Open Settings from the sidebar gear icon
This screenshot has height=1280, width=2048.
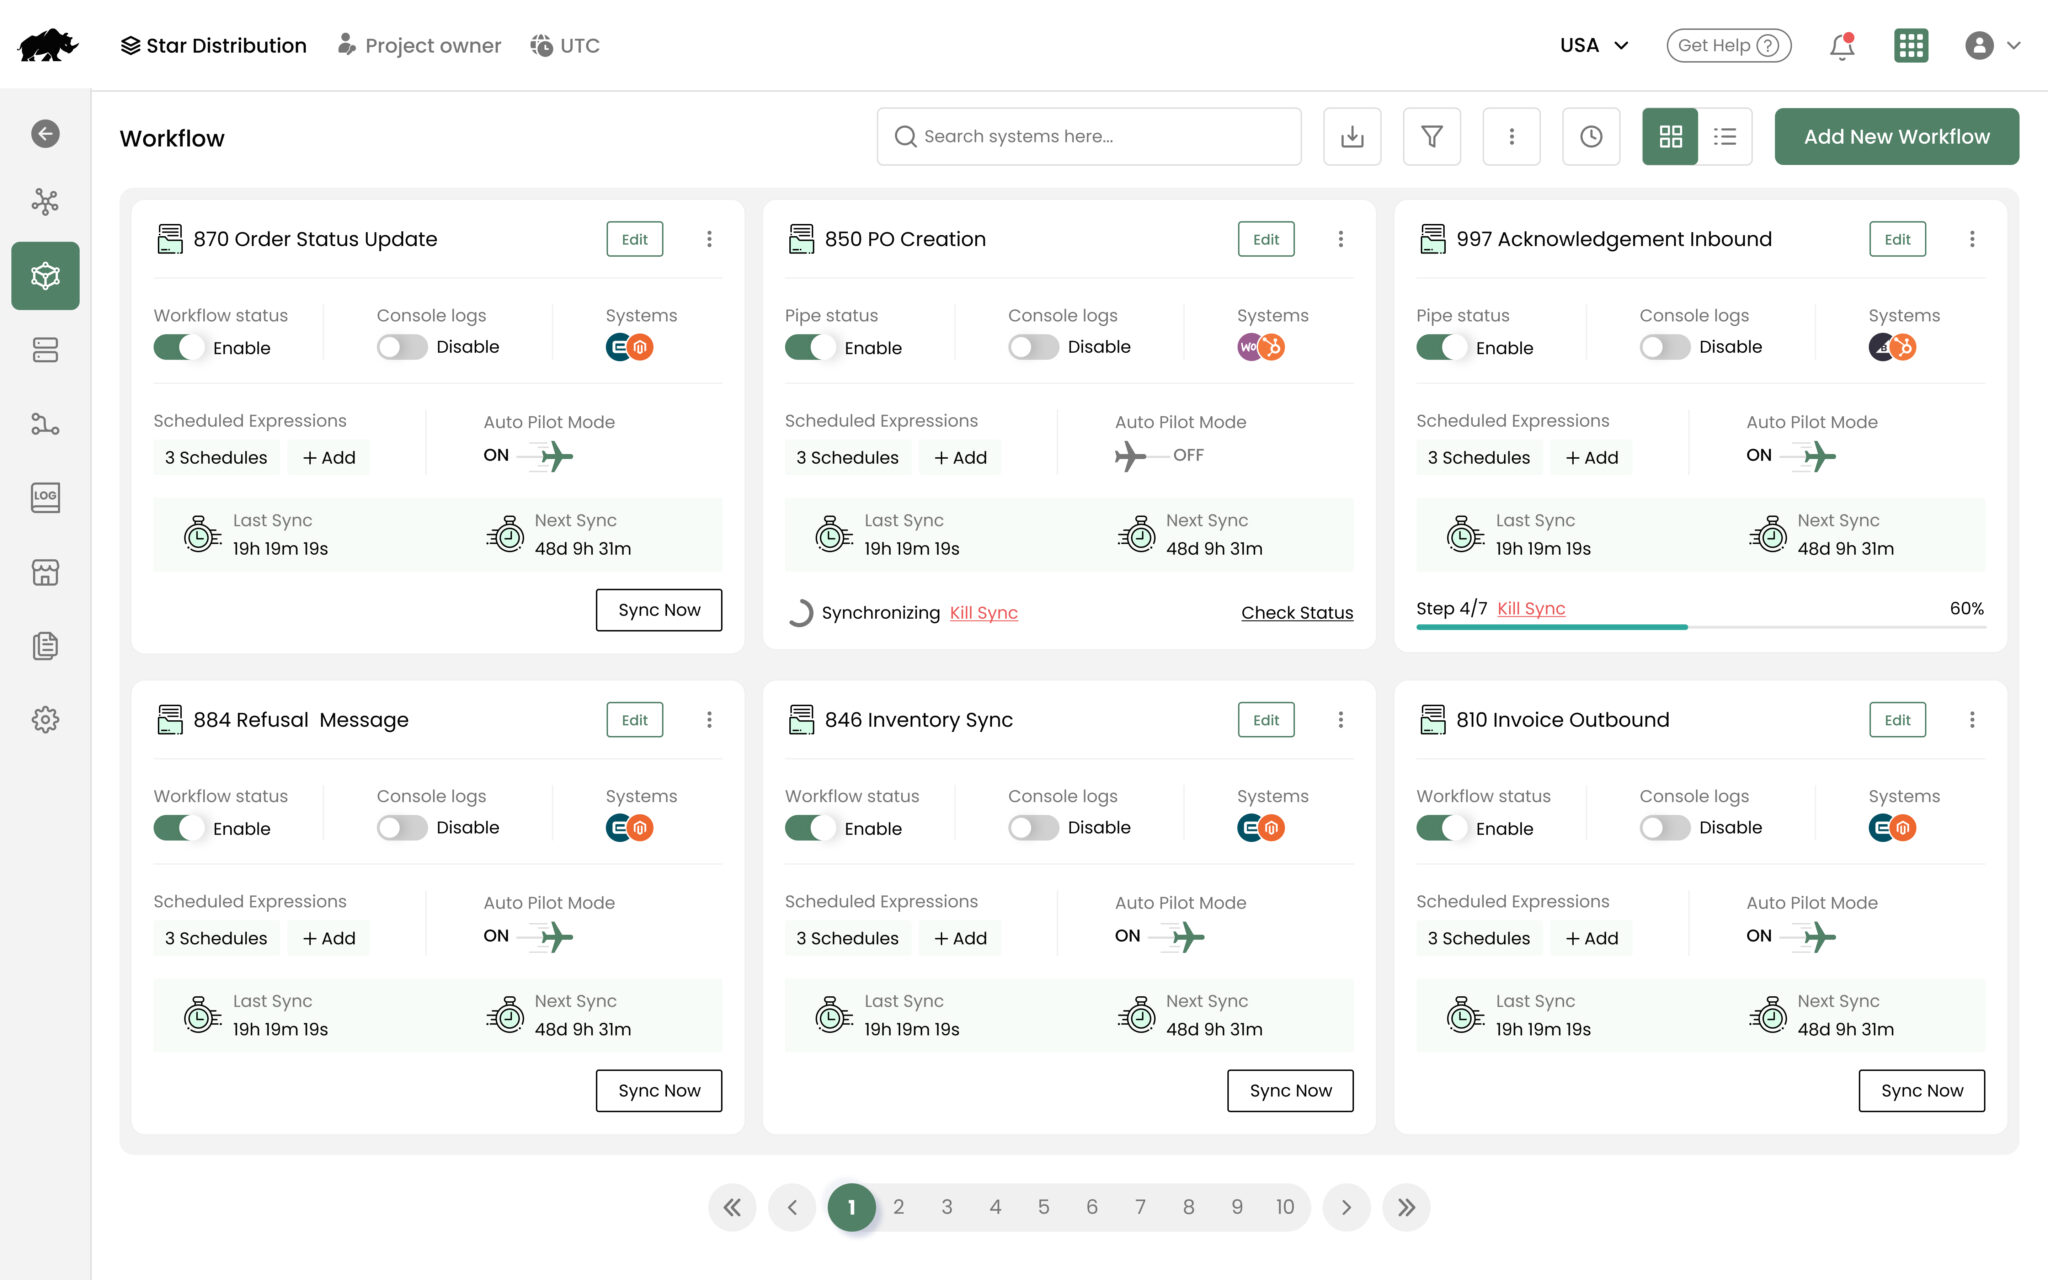click(45, 719)
